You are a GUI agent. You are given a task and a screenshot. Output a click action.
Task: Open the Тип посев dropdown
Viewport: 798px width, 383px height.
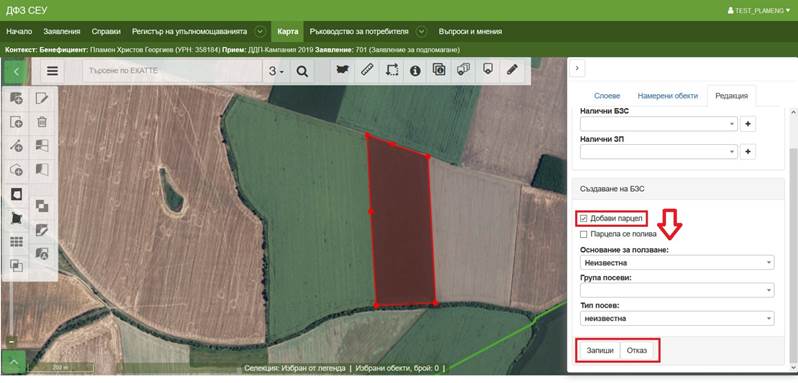click(x=677, y=318)
